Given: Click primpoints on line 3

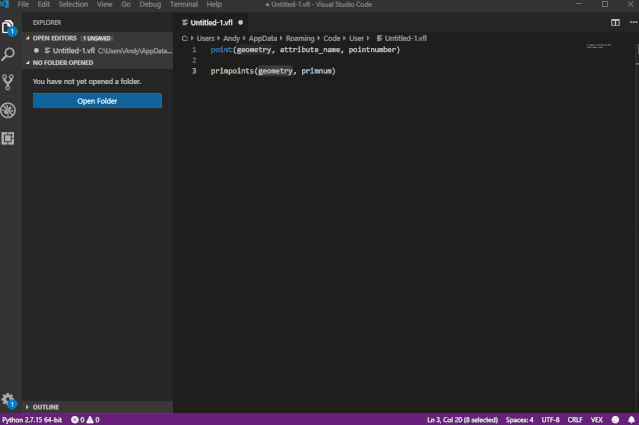Looking at the screenshot, I should point(232,71).
